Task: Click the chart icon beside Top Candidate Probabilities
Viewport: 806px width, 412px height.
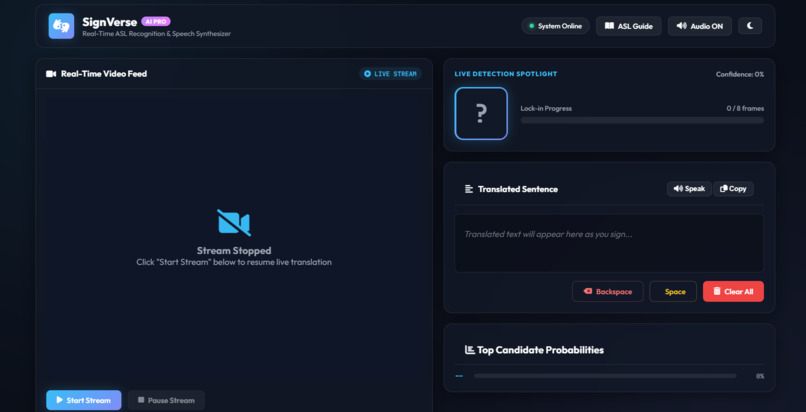Action: [469, 350]
